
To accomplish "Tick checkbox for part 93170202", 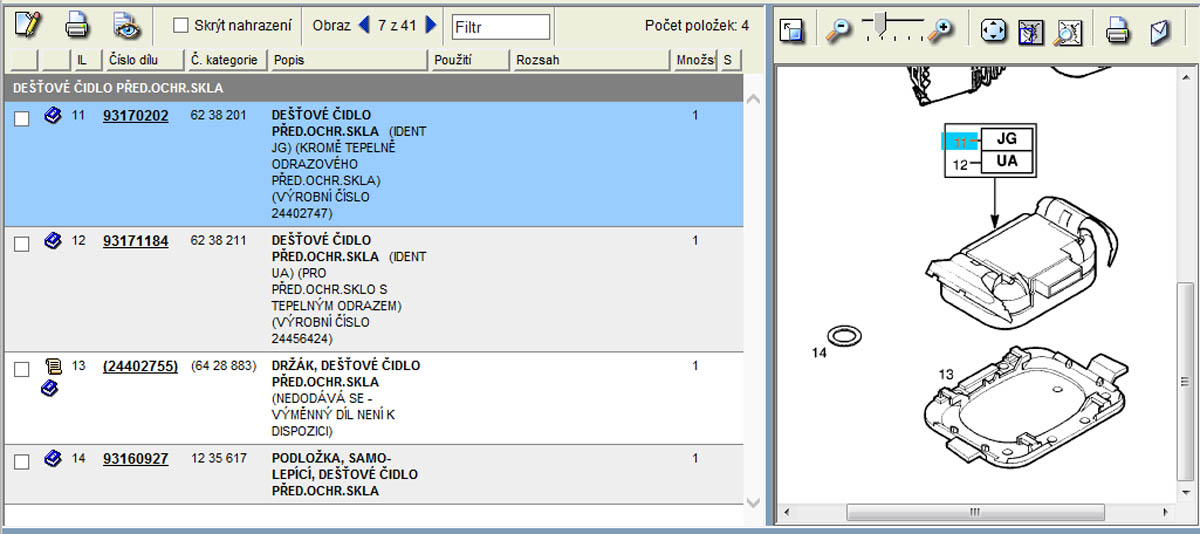I will 22,119.
